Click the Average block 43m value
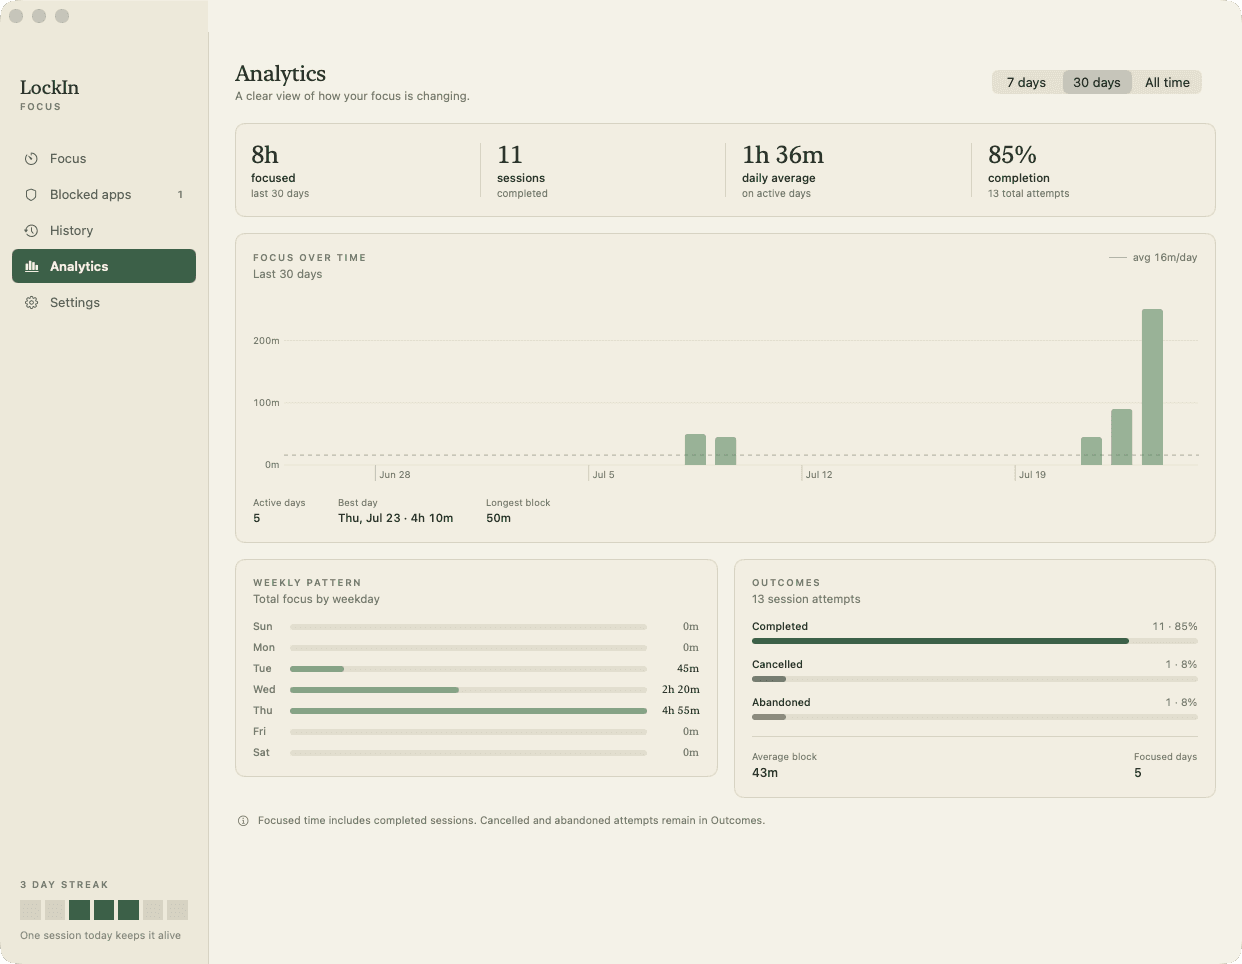 [765, 773]
